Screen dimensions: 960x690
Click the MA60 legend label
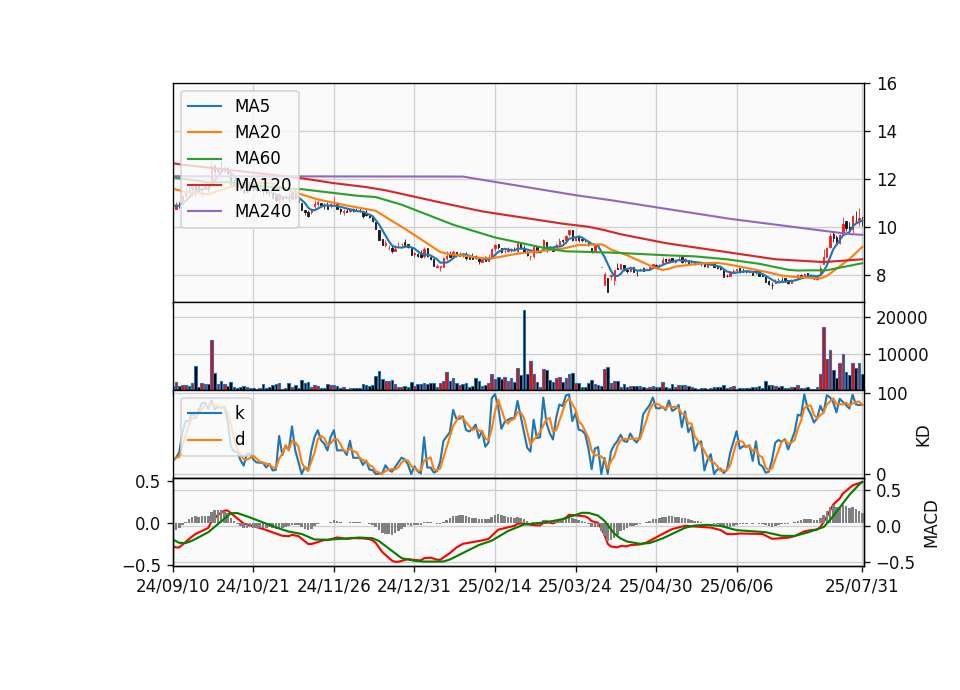point(257,158)
